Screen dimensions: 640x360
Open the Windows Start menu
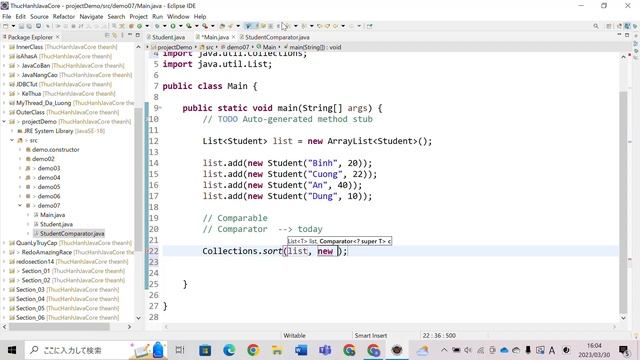[11, 350]
